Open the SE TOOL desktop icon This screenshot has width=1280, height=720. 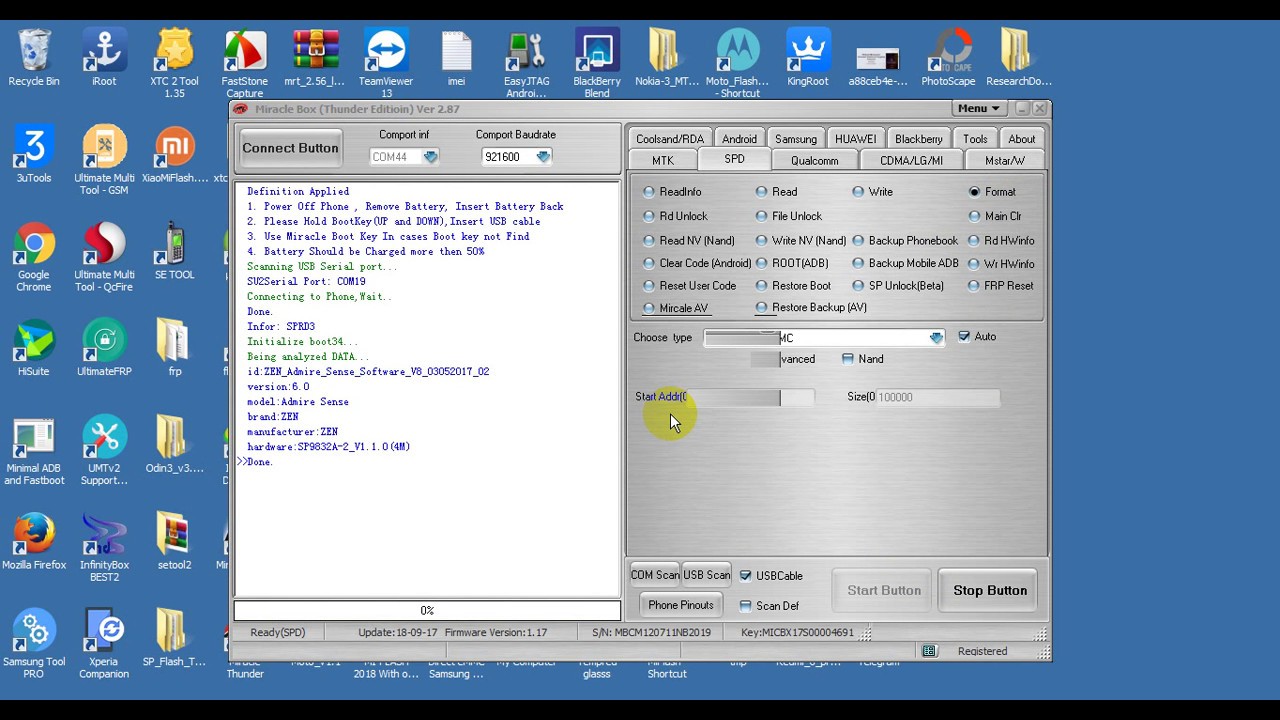point(174,250)
